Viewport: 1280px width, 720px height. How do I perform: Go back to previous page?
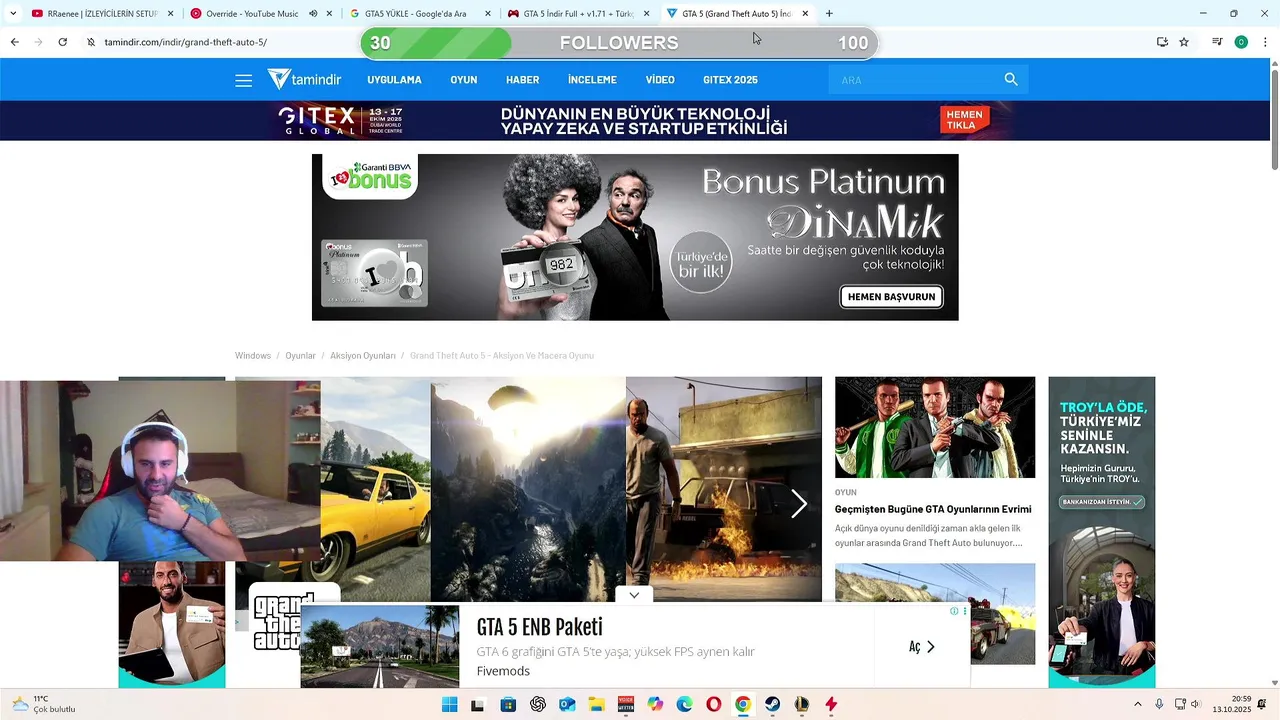[14, 42]
